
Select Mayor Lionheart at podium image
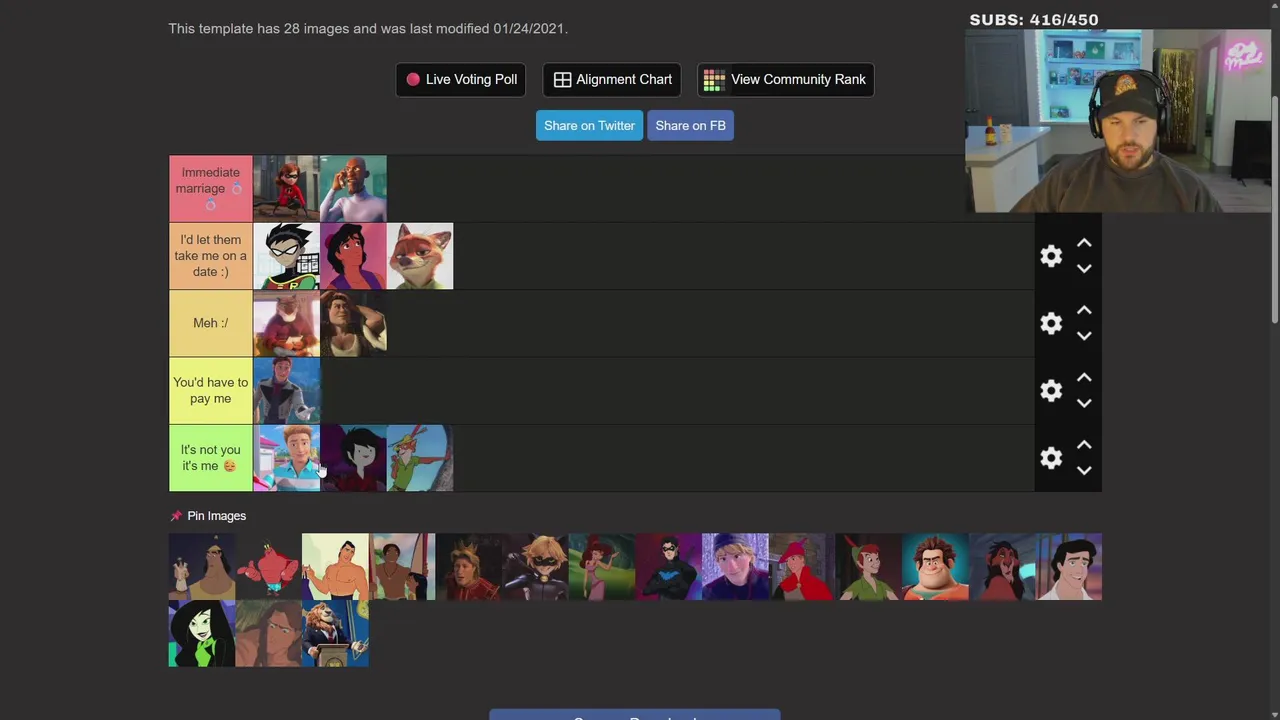click(x=335, y=634)
